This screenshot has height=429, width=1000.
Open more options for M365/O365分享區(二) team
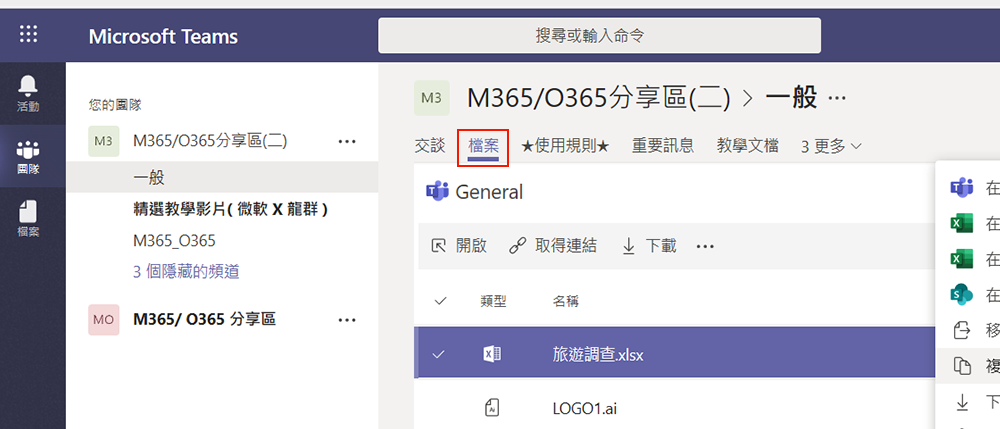coord(347,142)
